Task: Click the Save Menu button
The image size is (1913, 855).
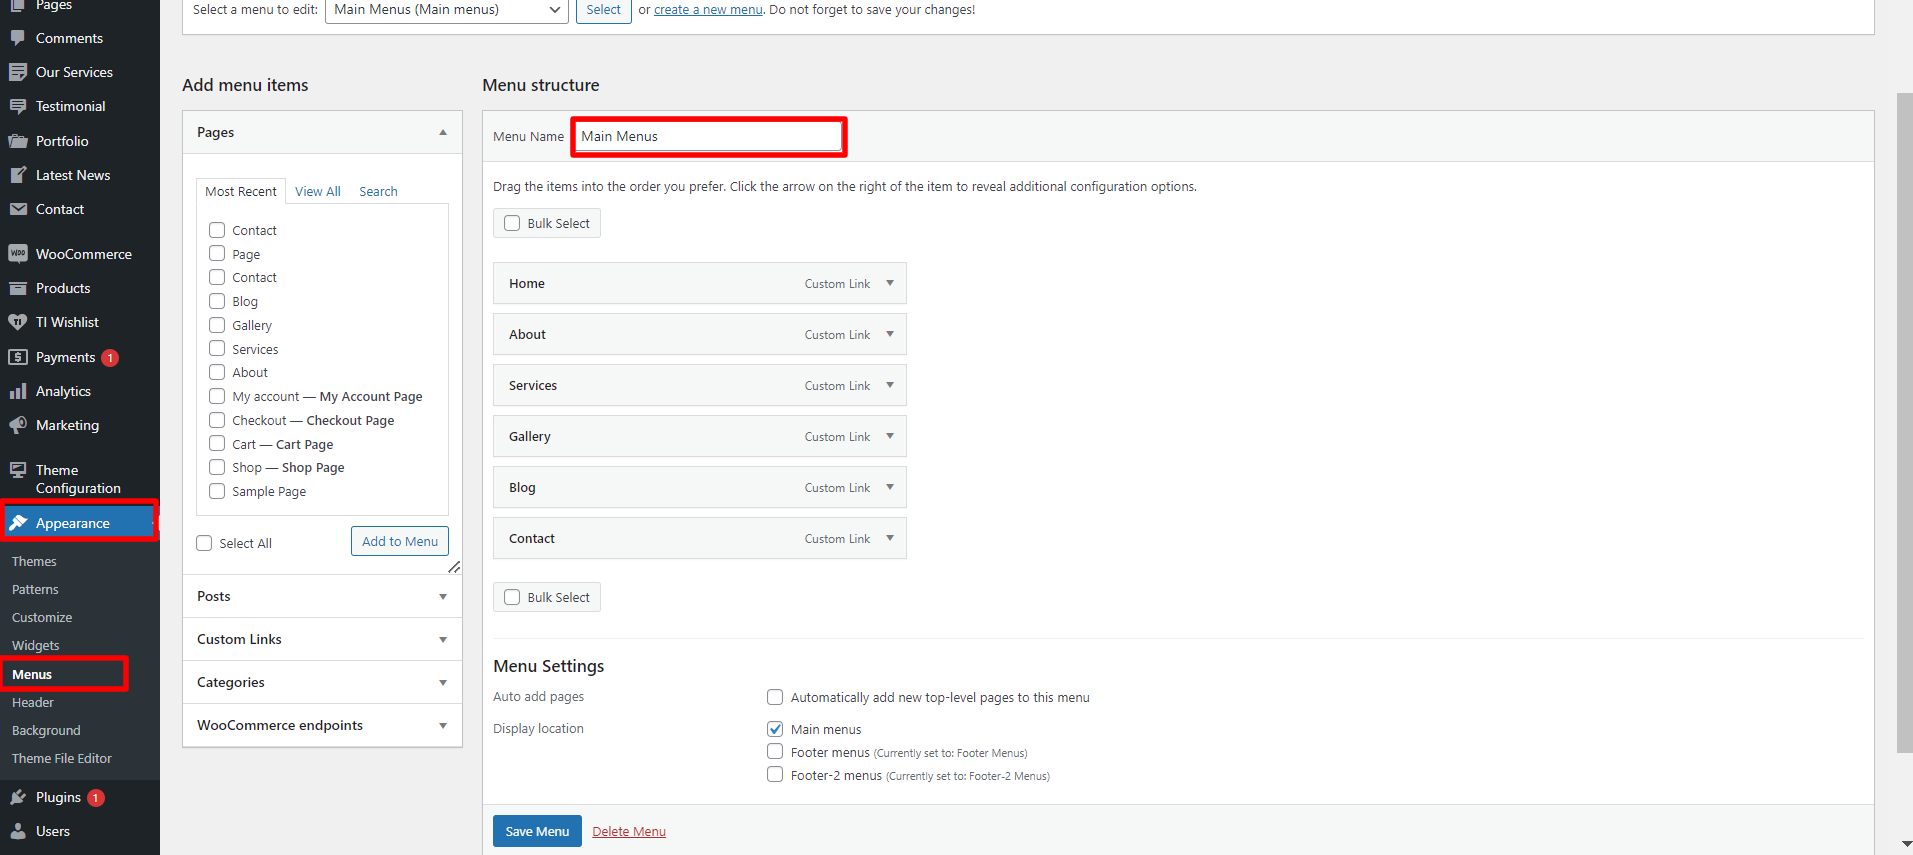Action: [537, 831]
